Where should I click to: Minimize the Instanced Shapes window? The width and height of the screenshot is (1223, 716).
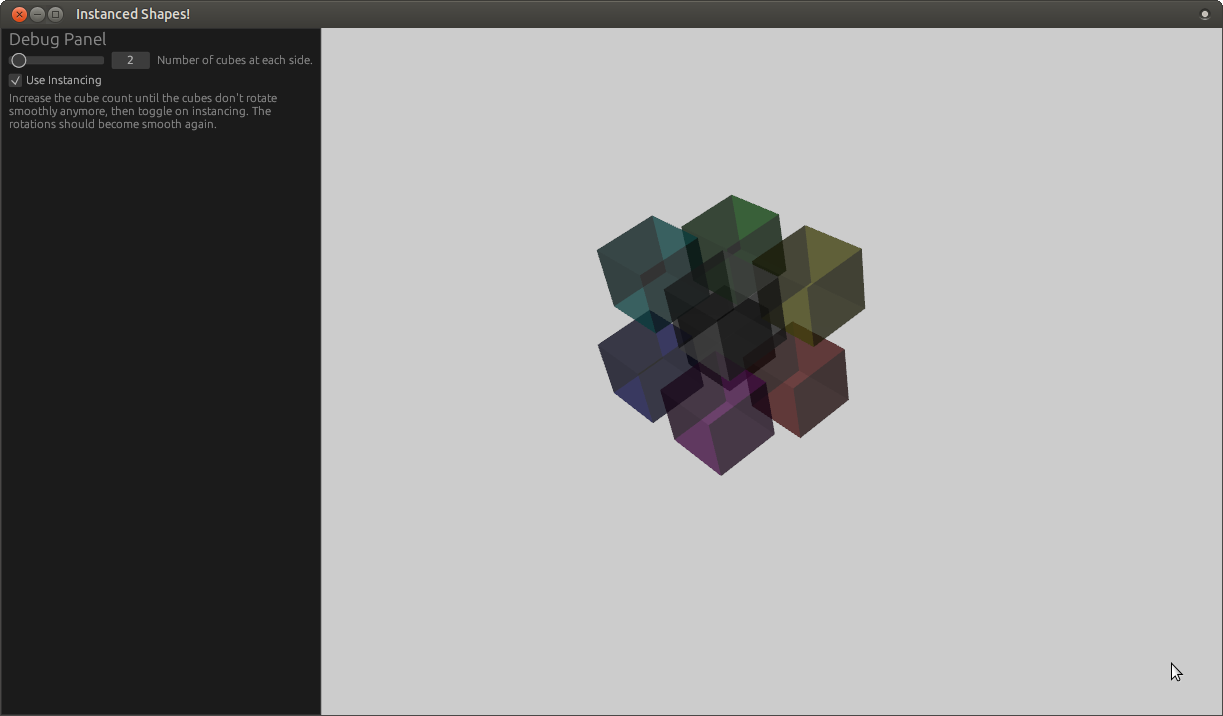click(37, 14)
